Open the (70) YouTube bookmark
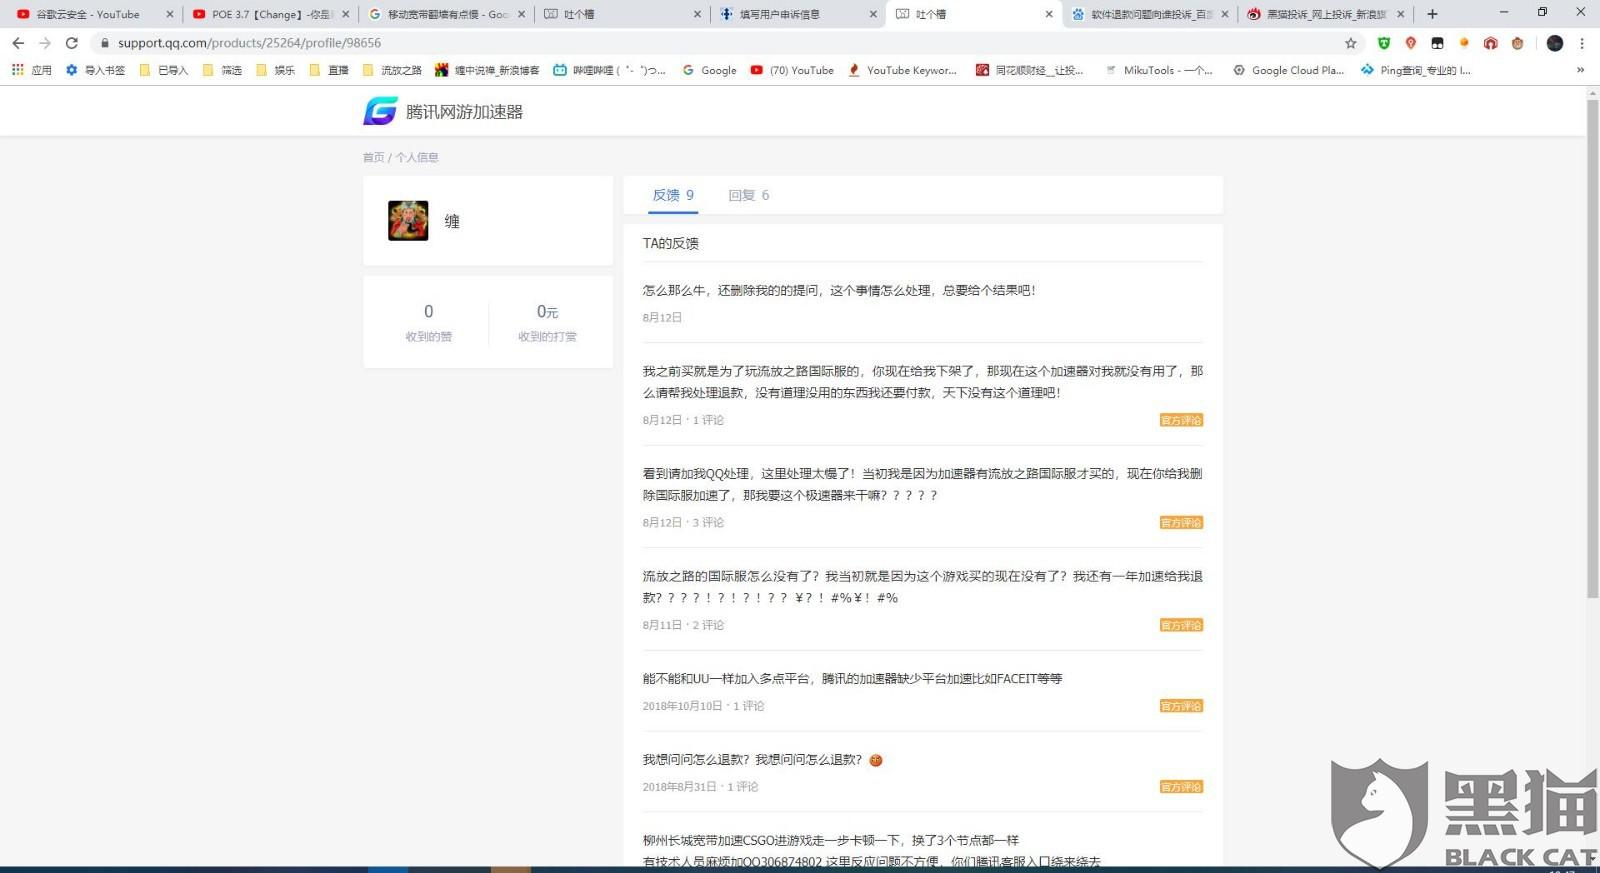The image size is (1600, 873). 792,70
